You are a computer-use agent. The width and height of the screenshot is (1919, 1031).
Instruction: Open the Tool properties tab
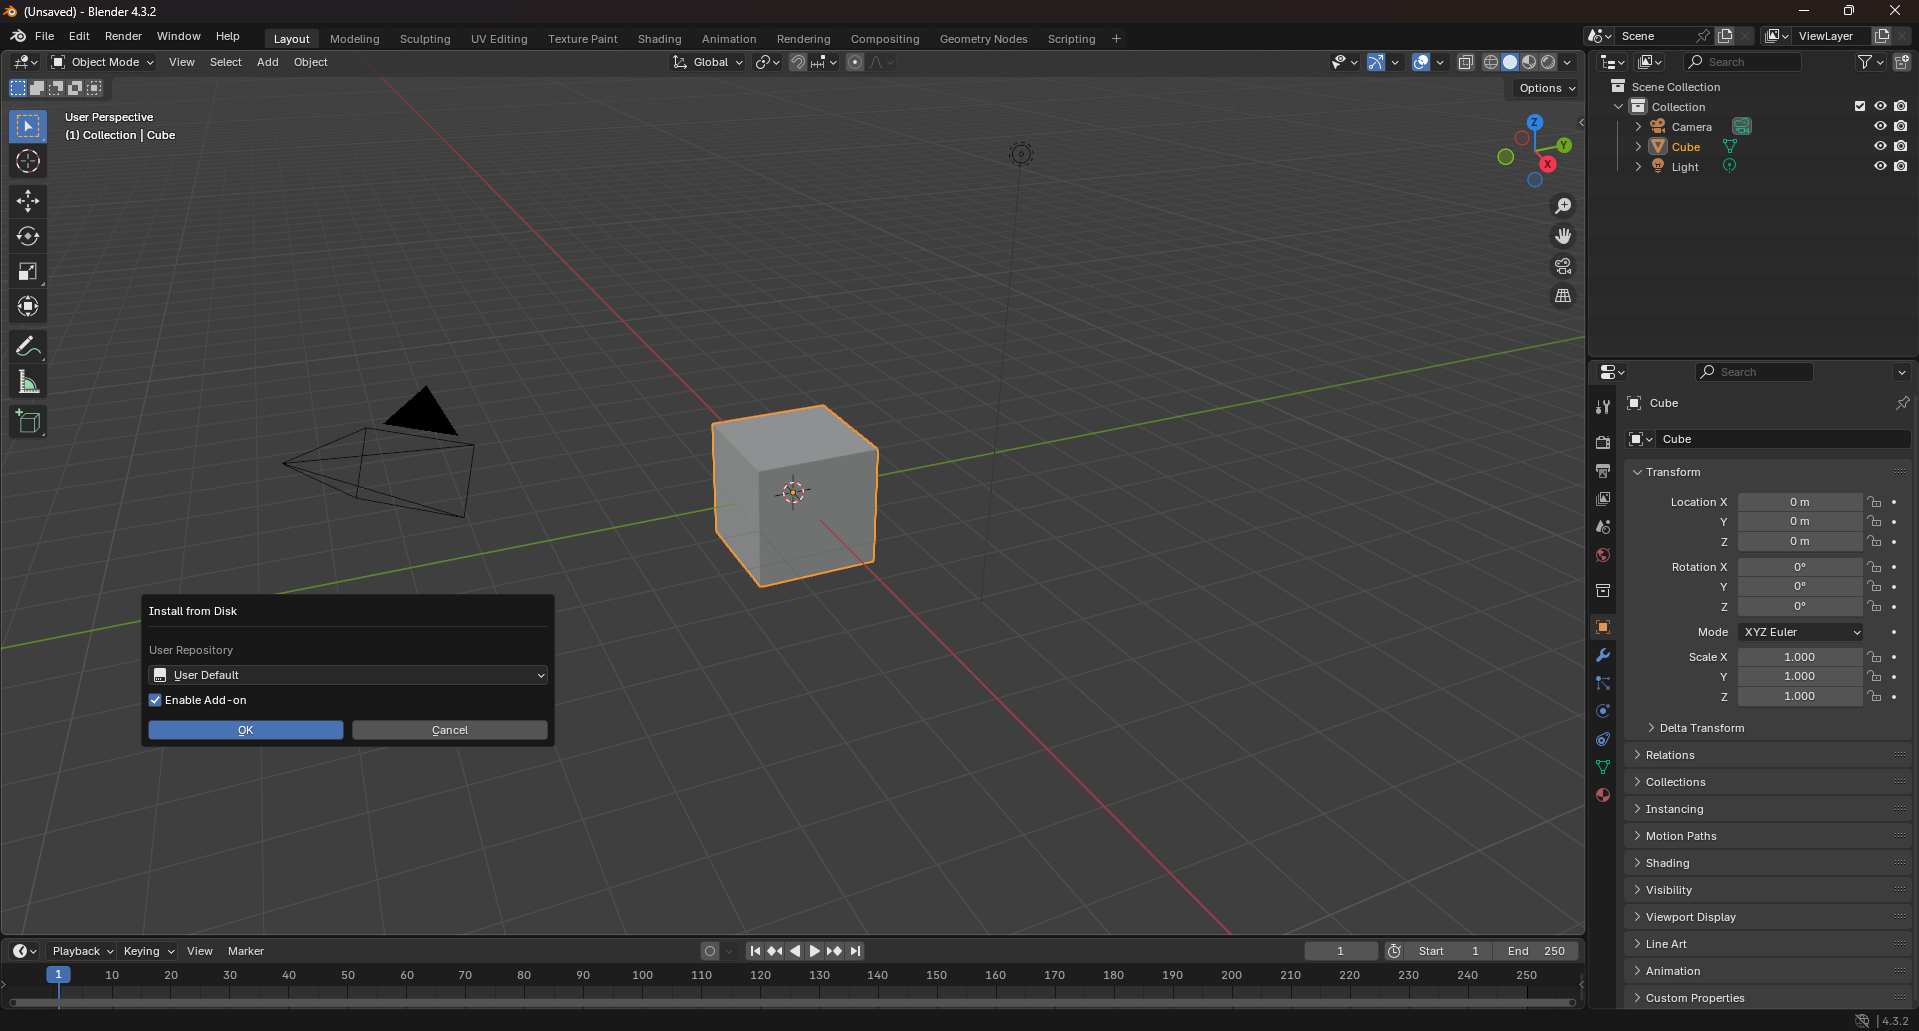click(x=1603, y=407)
